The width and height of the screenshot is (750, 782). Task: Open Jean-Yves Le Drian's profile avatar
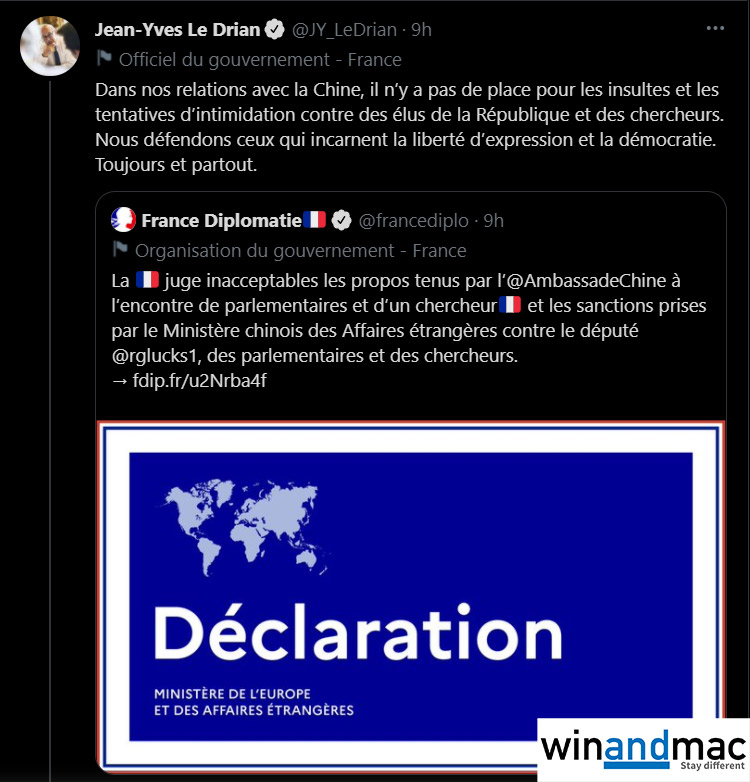coord(50,46)
